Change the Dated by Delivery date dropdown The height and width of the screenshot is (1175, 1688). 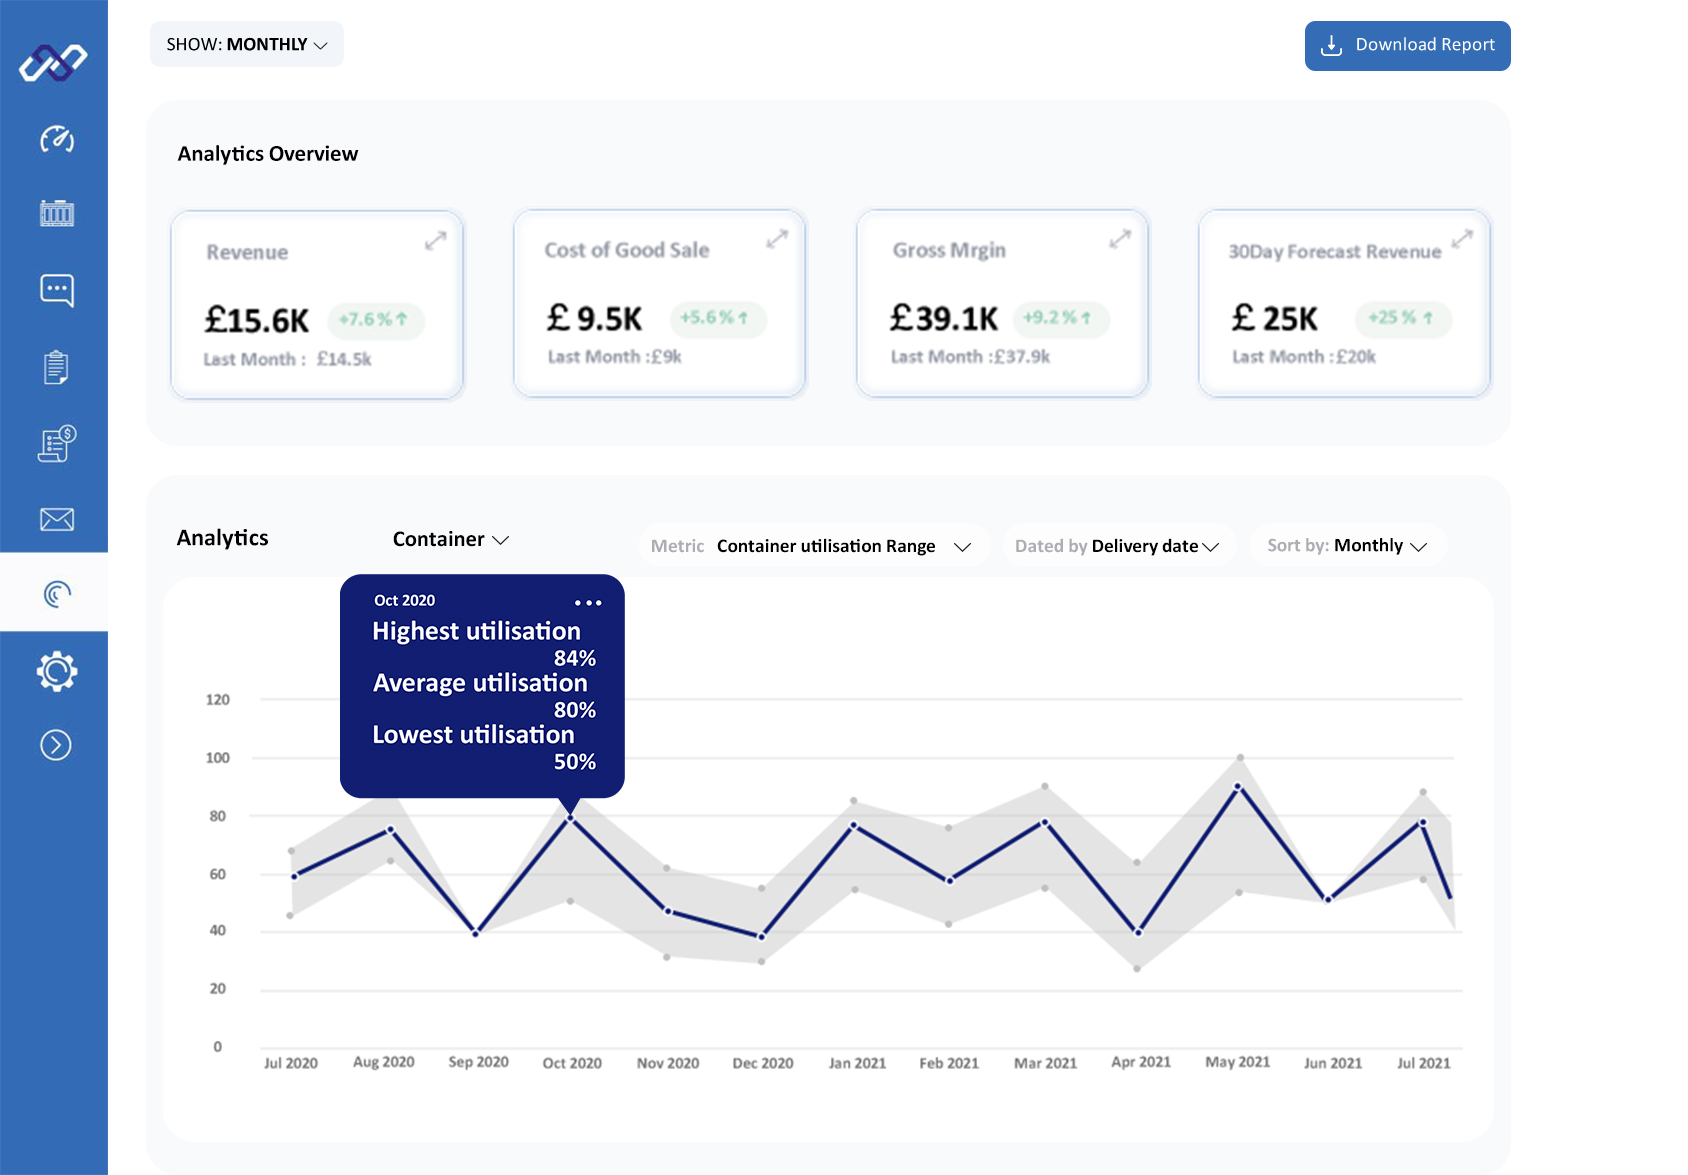(1118, 546)
